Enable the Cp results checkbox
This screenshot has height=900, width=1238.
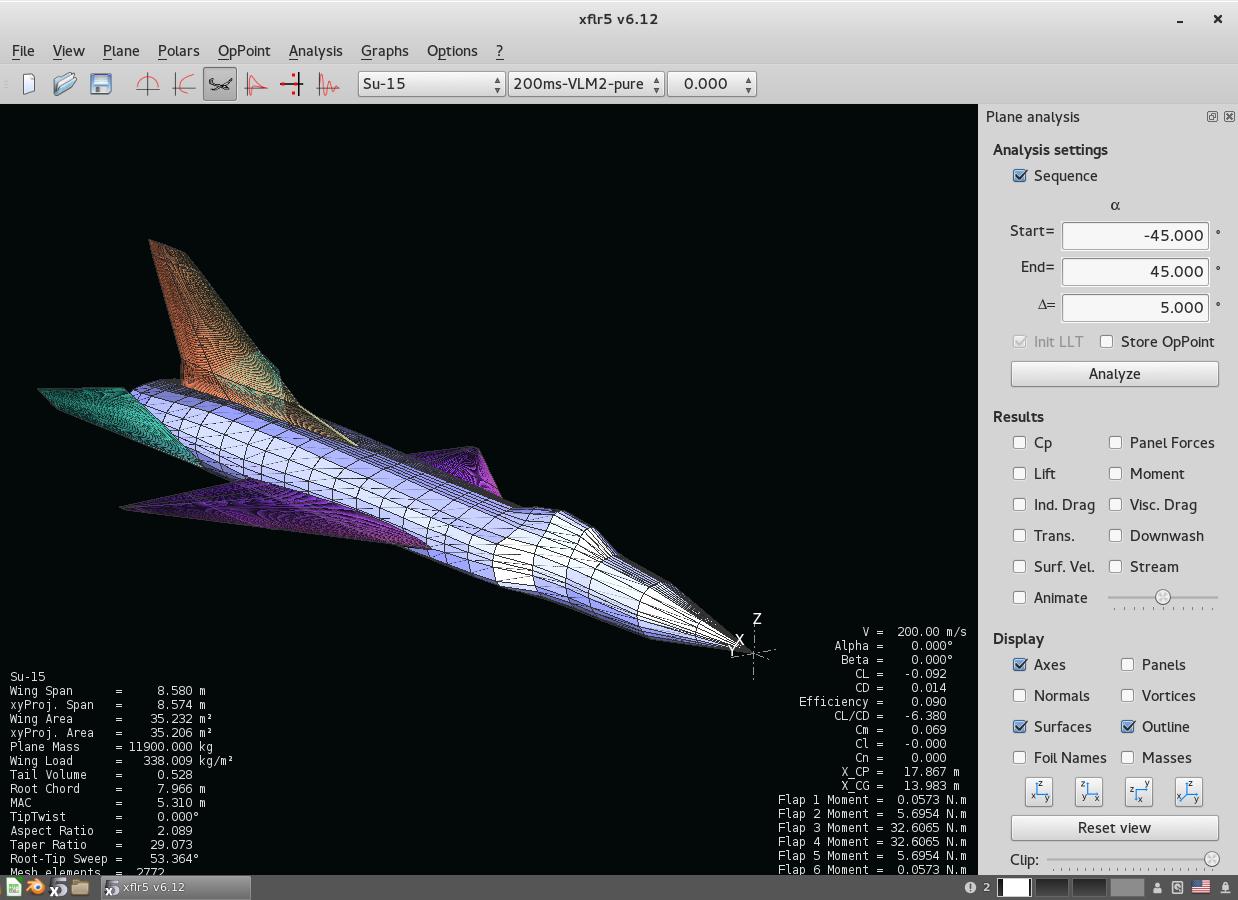click(x=1020, y=443)
